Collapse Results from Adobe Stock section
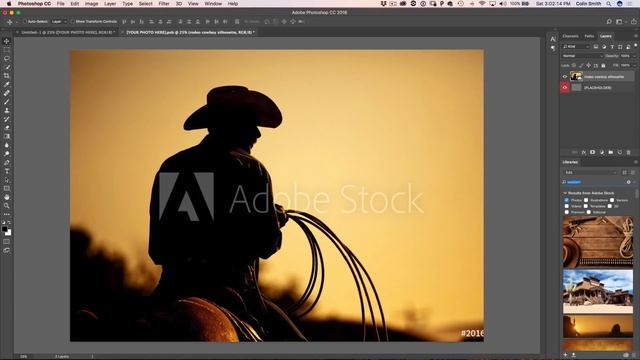 (565, 193)
